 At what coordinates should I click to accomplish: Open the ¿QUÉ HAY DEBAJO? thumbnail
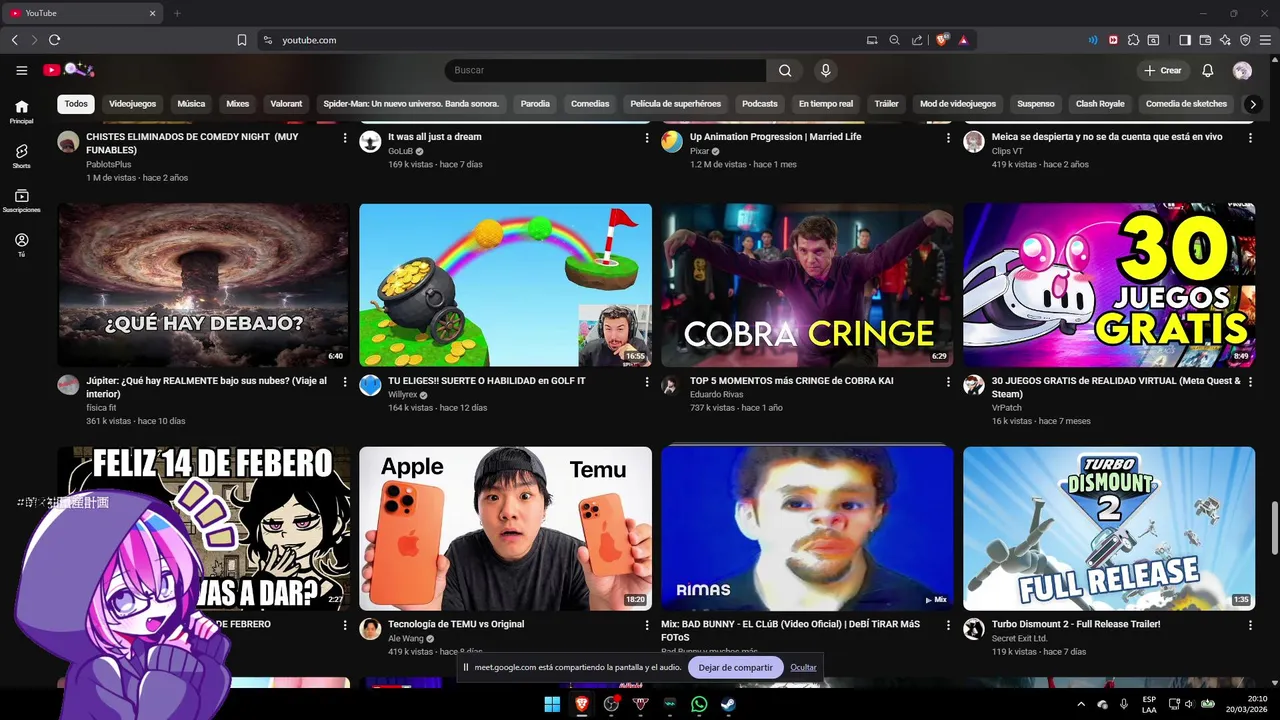(204, 285)
